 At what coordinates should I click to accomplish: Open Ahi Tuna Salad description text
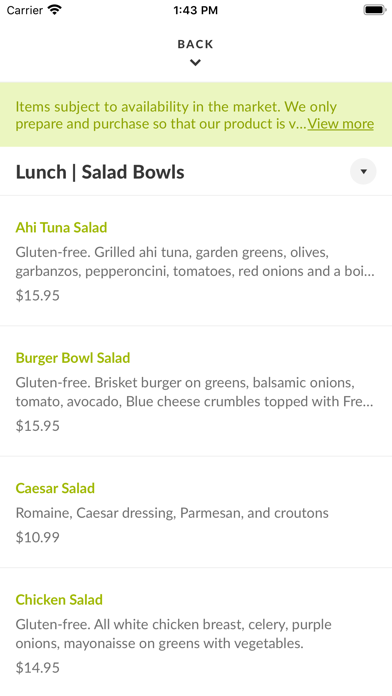195,262
